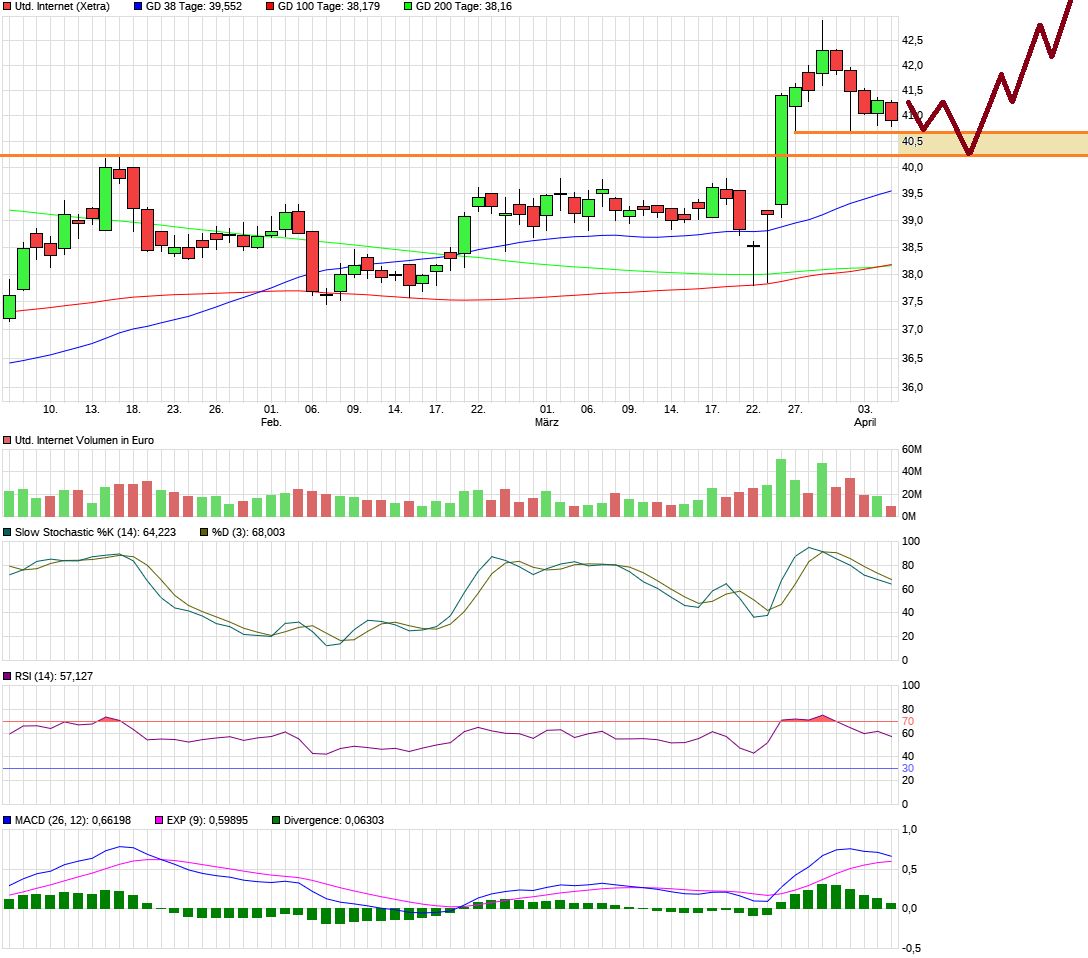Click the tall green breakout candlestick near 27.

781,150
